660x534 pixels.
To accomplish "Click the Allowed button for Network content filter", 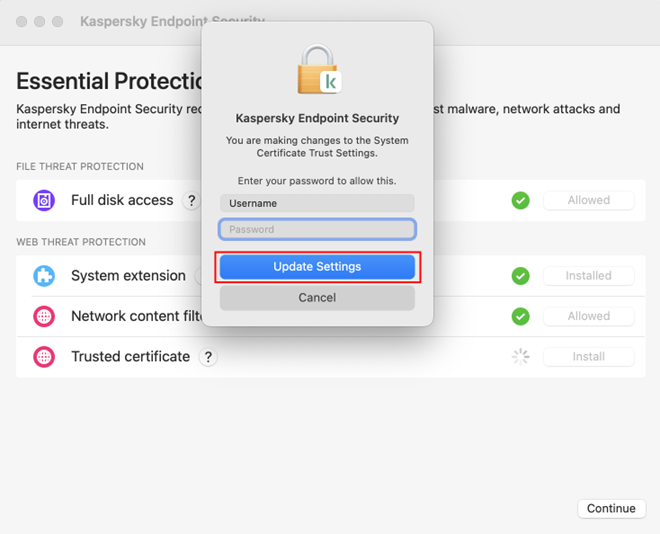I will click(588, 316).
